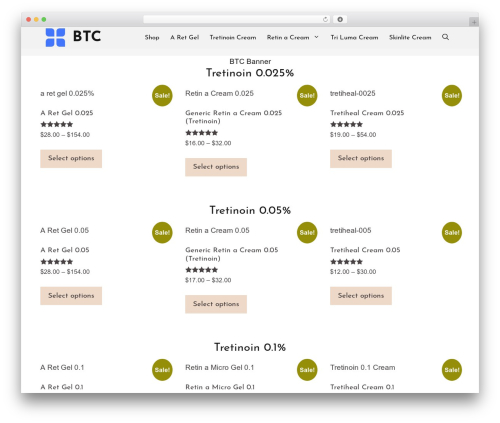
Task: Click Sale badge on Retin a Cream 0.05
Action: 307,233
